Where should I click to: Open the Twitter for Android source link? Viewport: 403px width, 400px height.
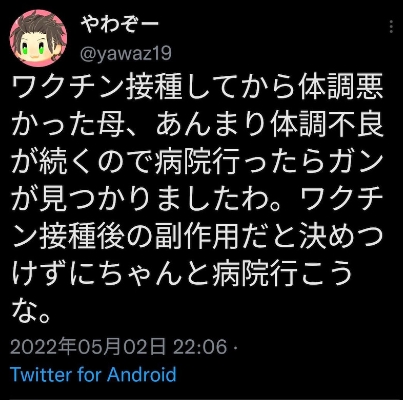coord(93,374)
